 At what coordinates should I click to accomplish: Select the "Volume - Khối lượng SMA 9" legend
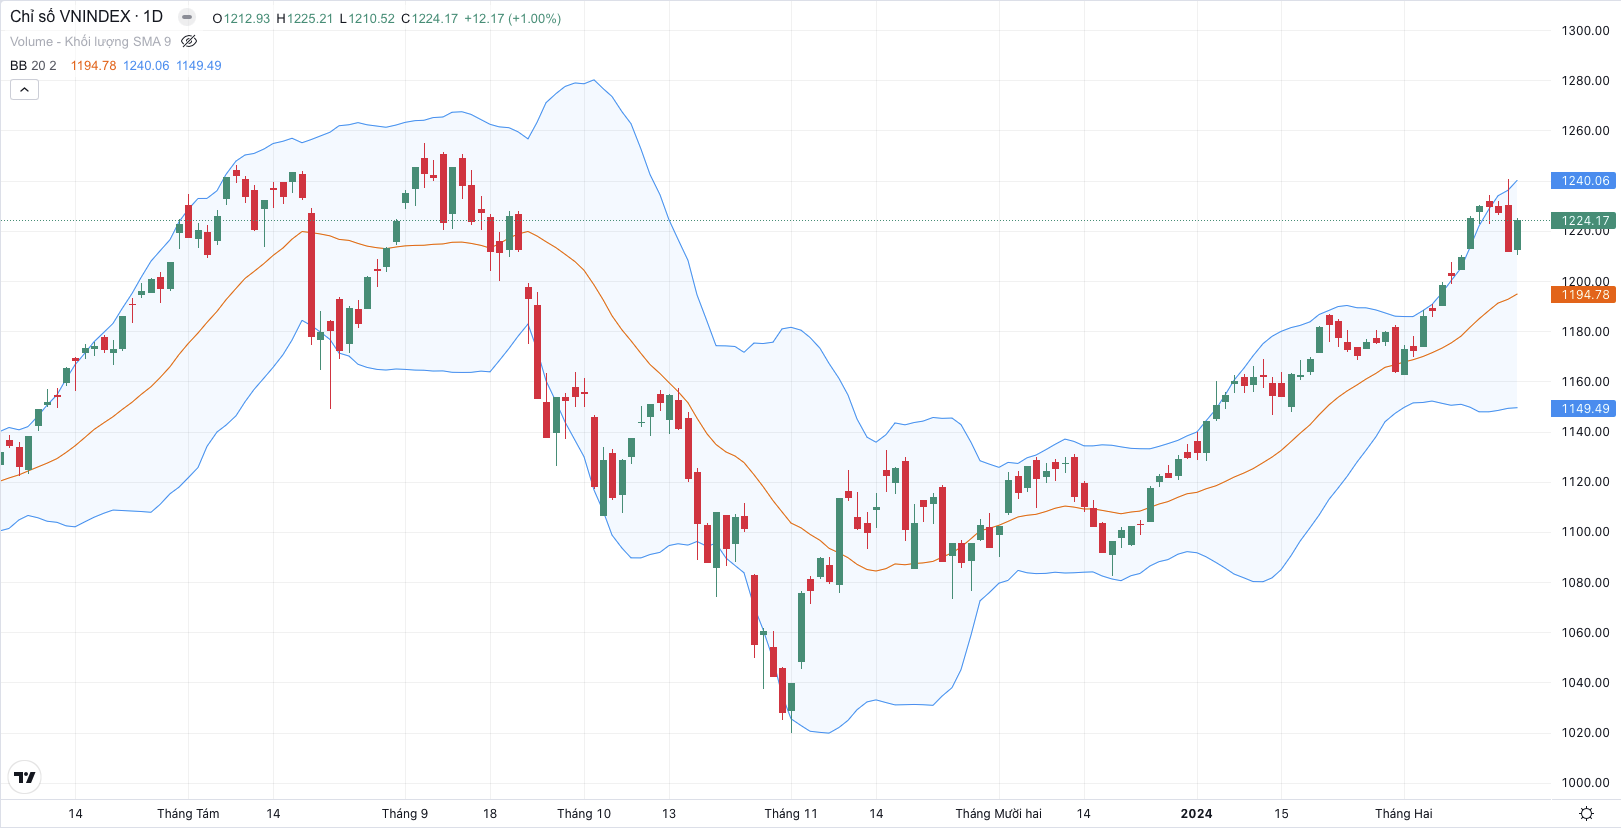90,41
